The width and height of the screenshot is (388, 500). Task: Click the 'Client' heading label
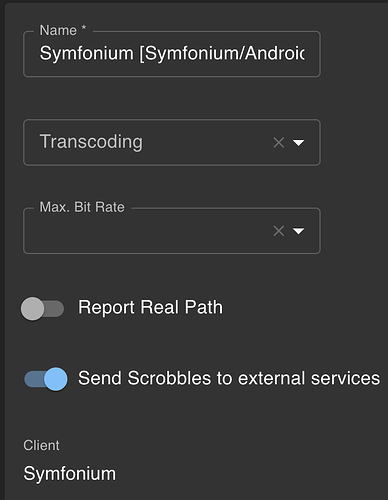point(41,445)
